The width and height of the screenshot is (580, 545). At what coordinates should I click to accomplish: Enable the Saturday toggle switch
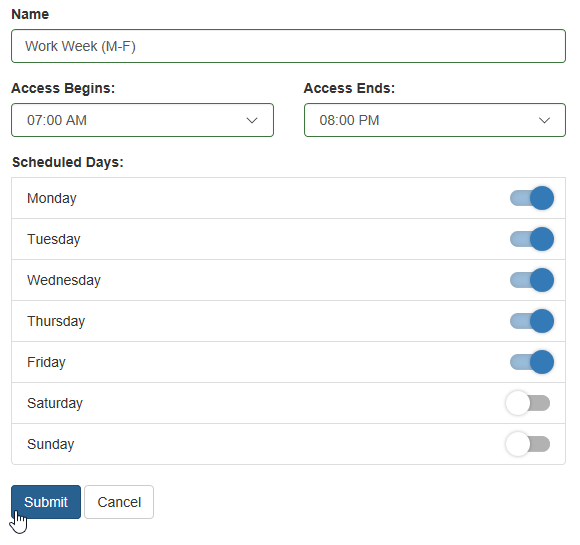point(528,403)
